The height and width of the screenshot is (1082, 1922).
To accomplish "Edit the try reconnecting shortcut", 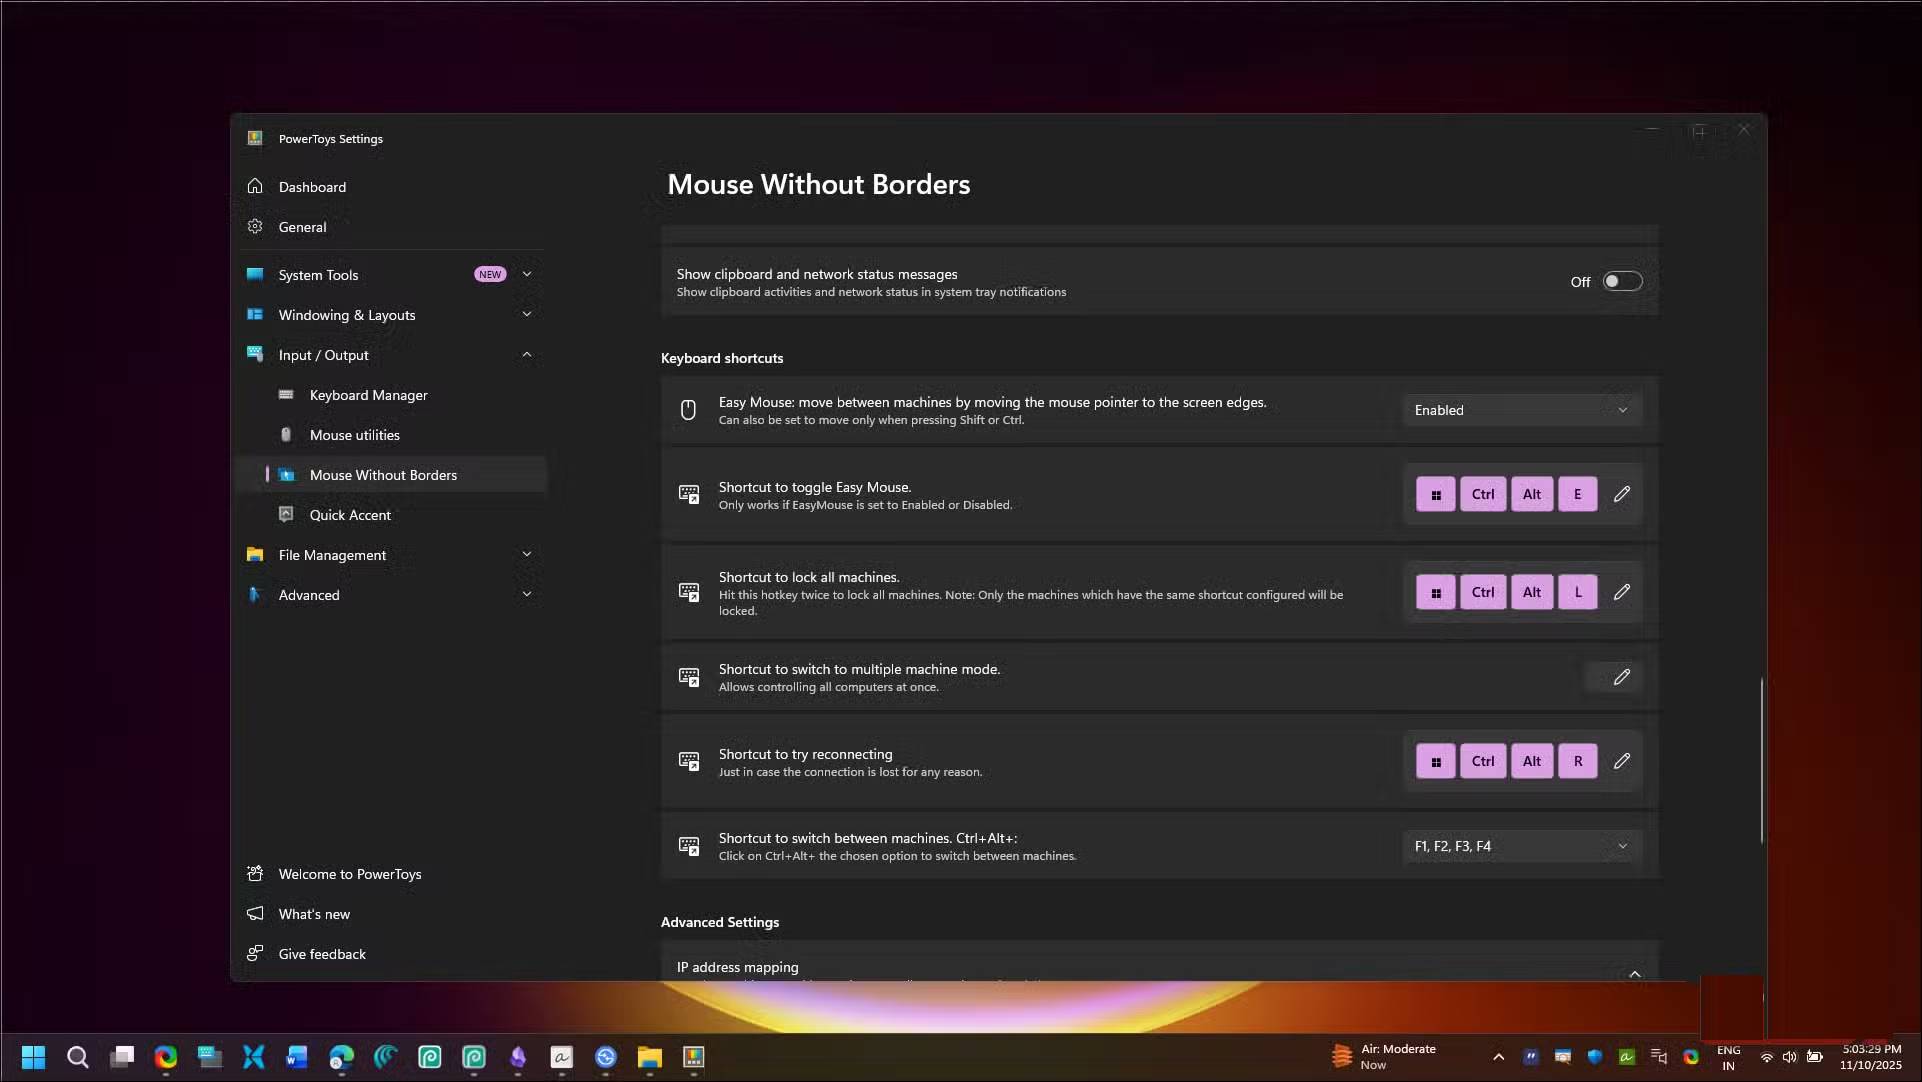I will [1621, 761].
